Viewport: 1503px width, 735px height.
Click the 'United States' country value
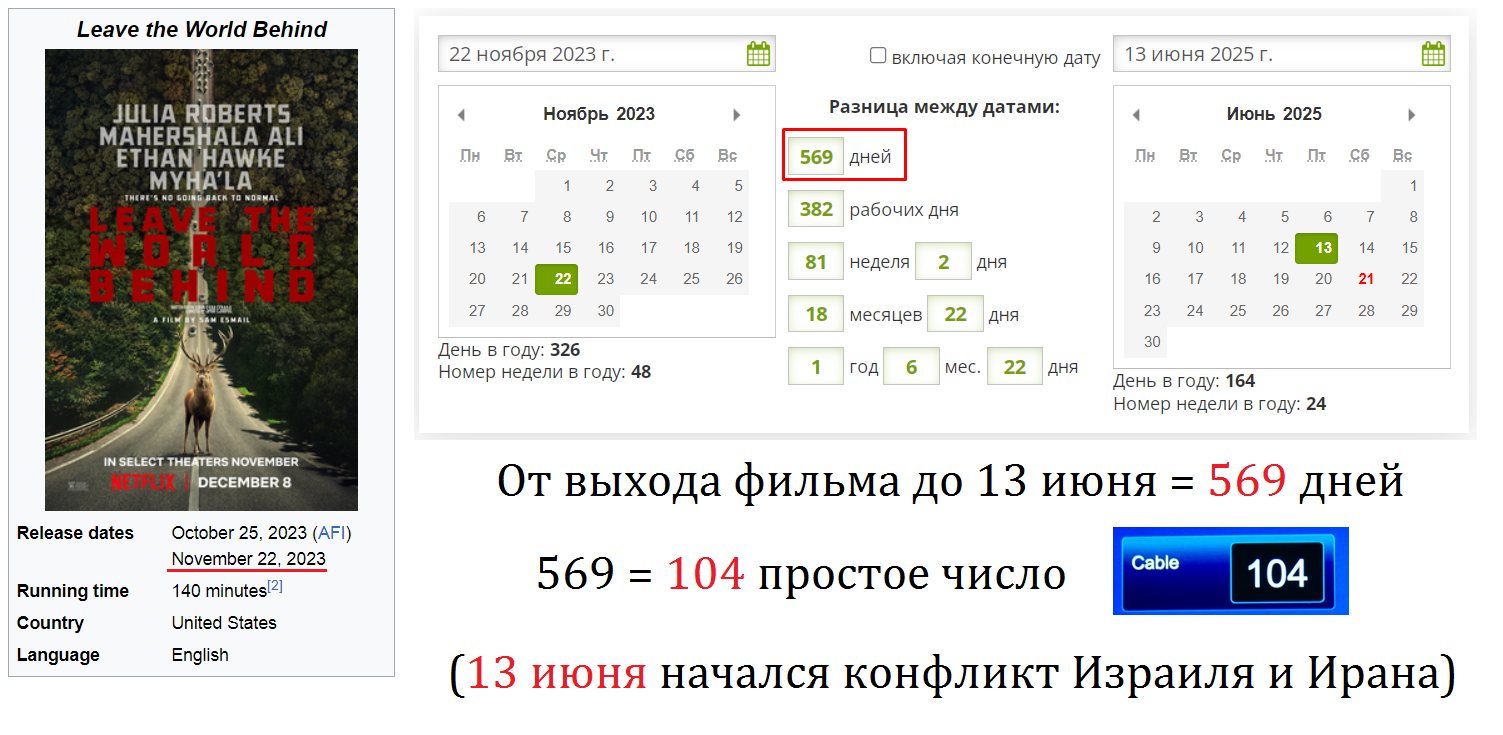point(224,623)
